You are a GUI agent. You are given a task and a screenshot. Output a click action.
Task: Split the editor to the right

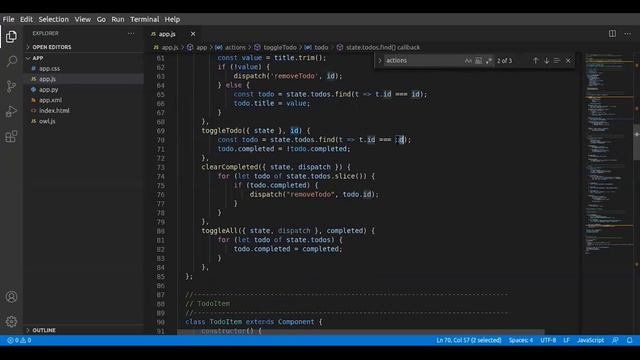click(x=612, y=34)
